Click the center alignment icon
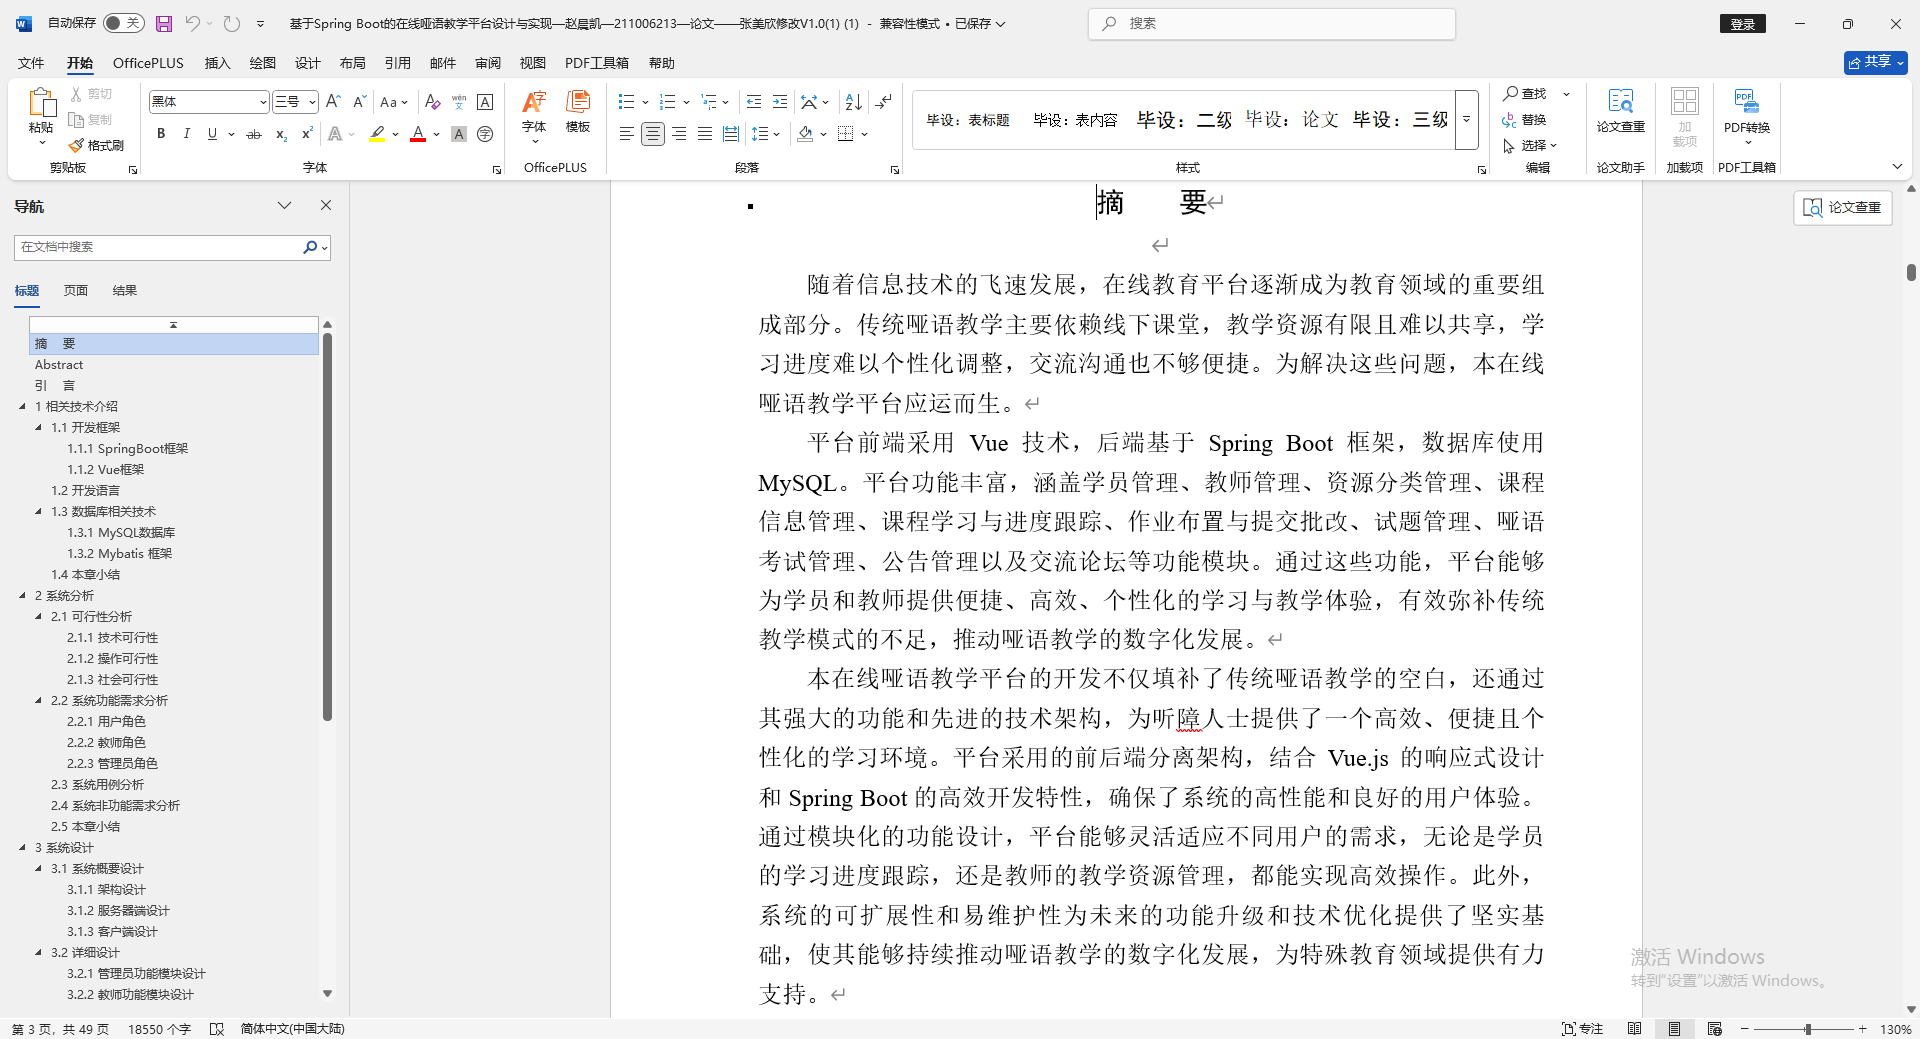Viewport: 1920px width, 1039px height. [652, 133]
